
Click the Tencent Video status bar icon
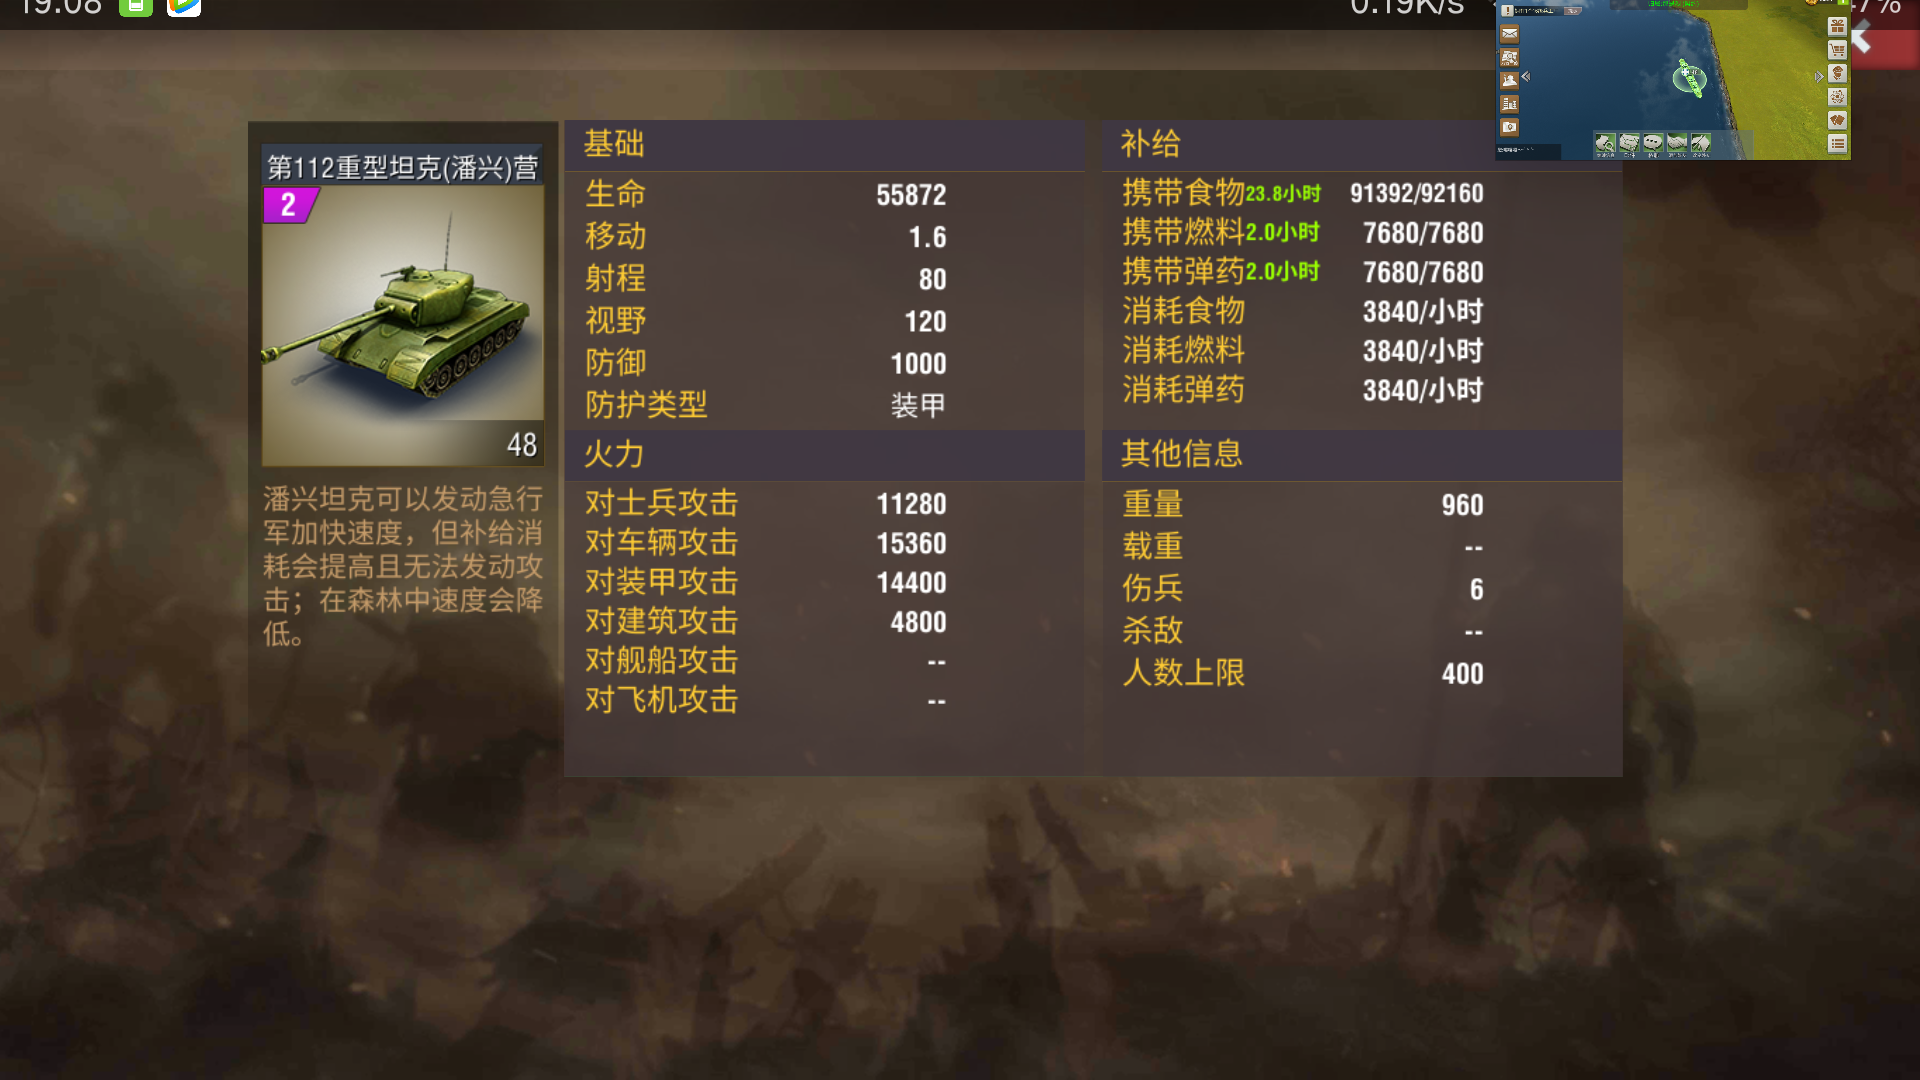[x=184, y=7]
